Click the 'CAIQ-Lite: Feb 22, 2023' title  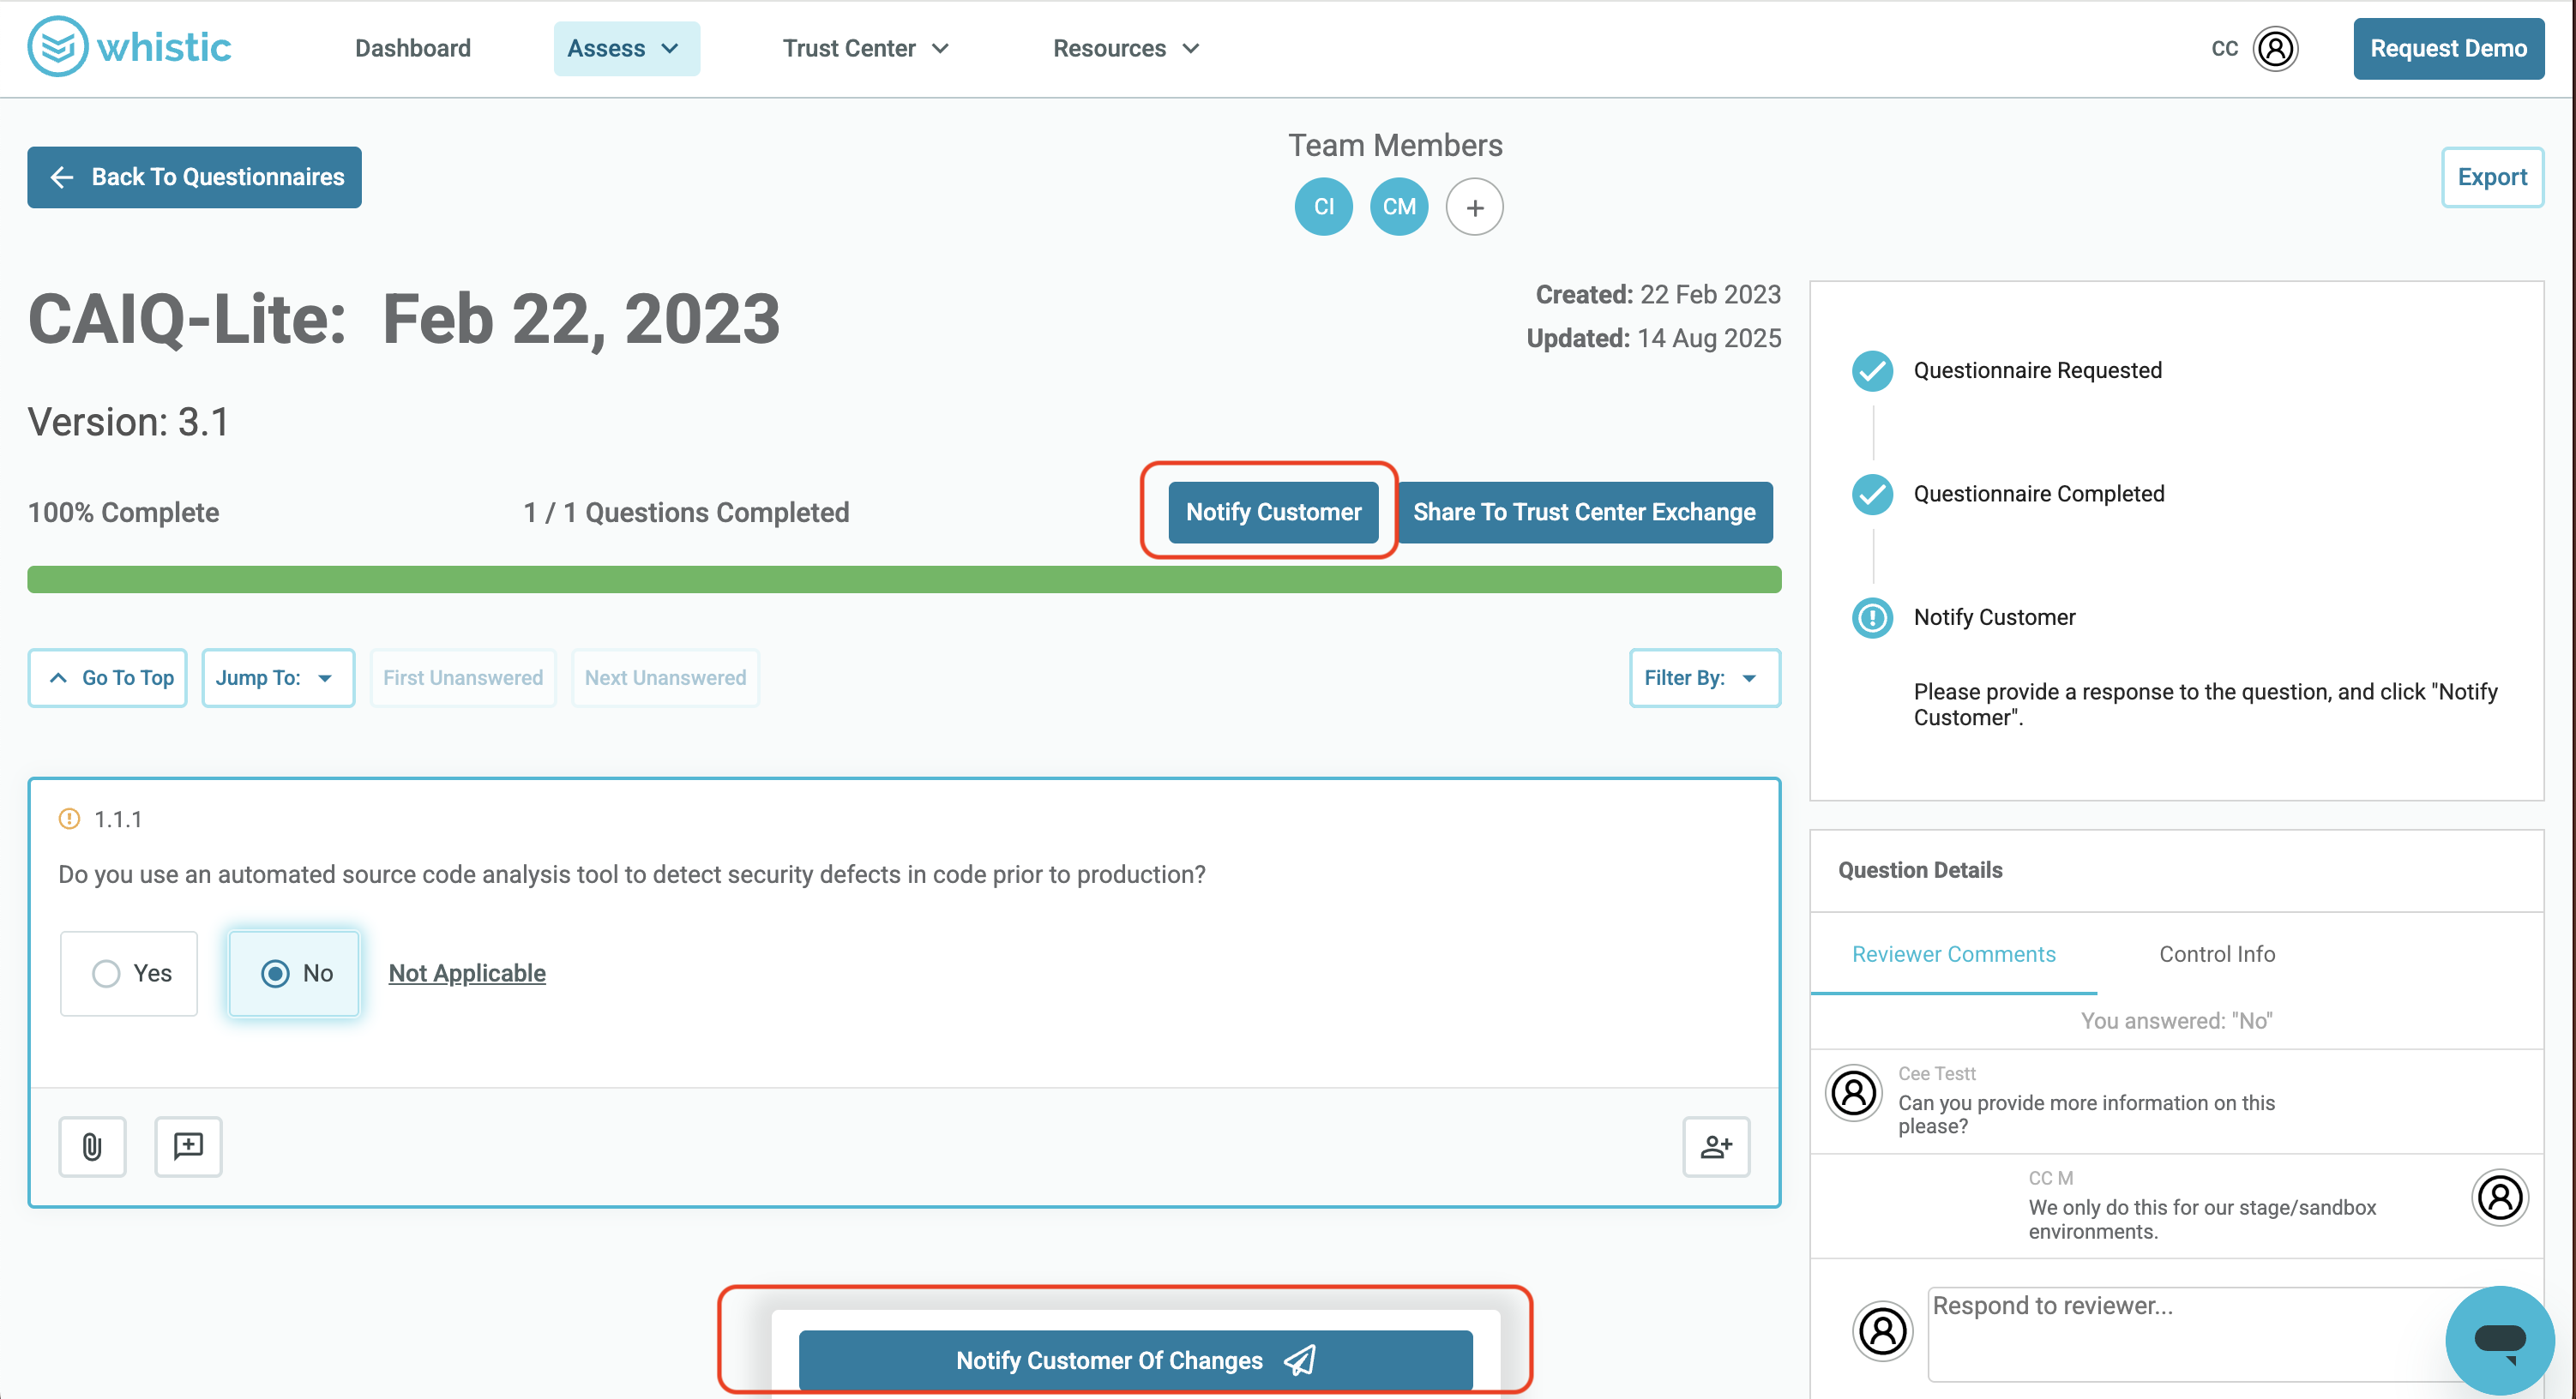click(x=404, y=319)
